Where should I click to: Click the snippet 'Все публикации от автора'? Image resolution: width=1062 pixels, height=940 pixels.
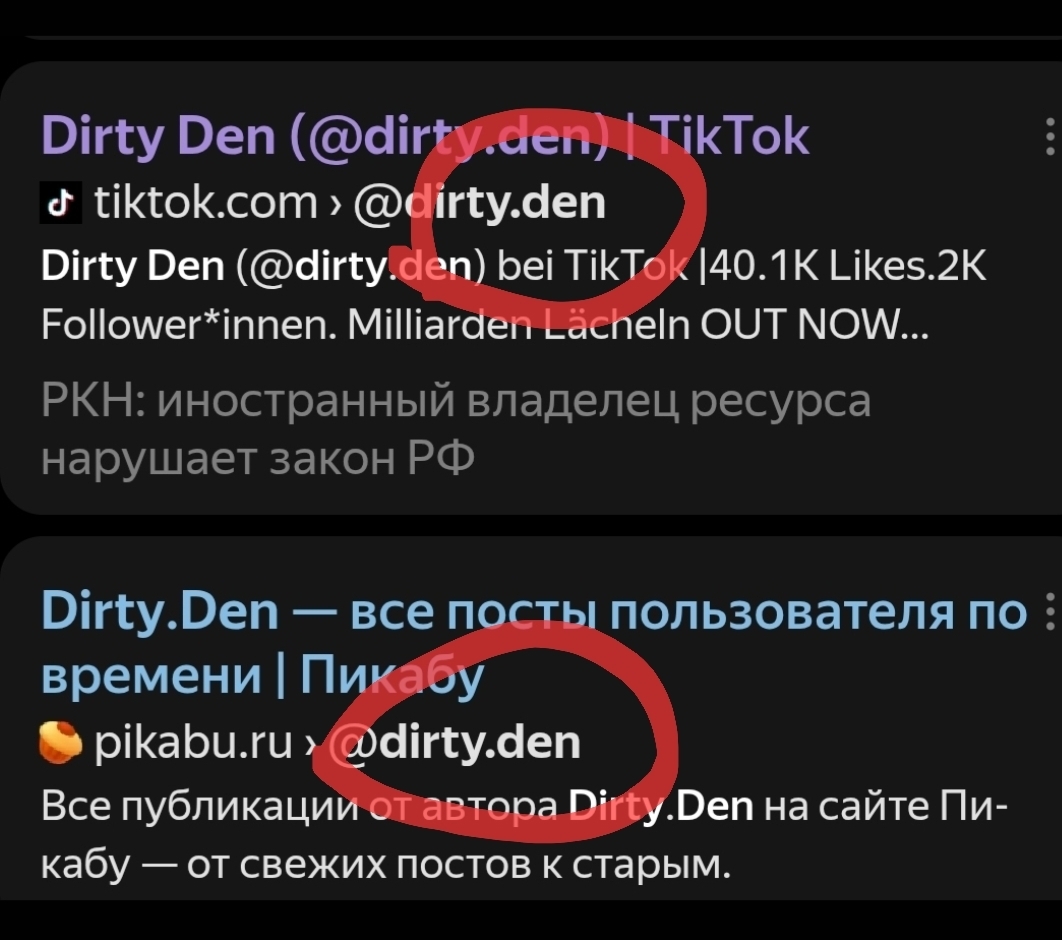[299, 806]
